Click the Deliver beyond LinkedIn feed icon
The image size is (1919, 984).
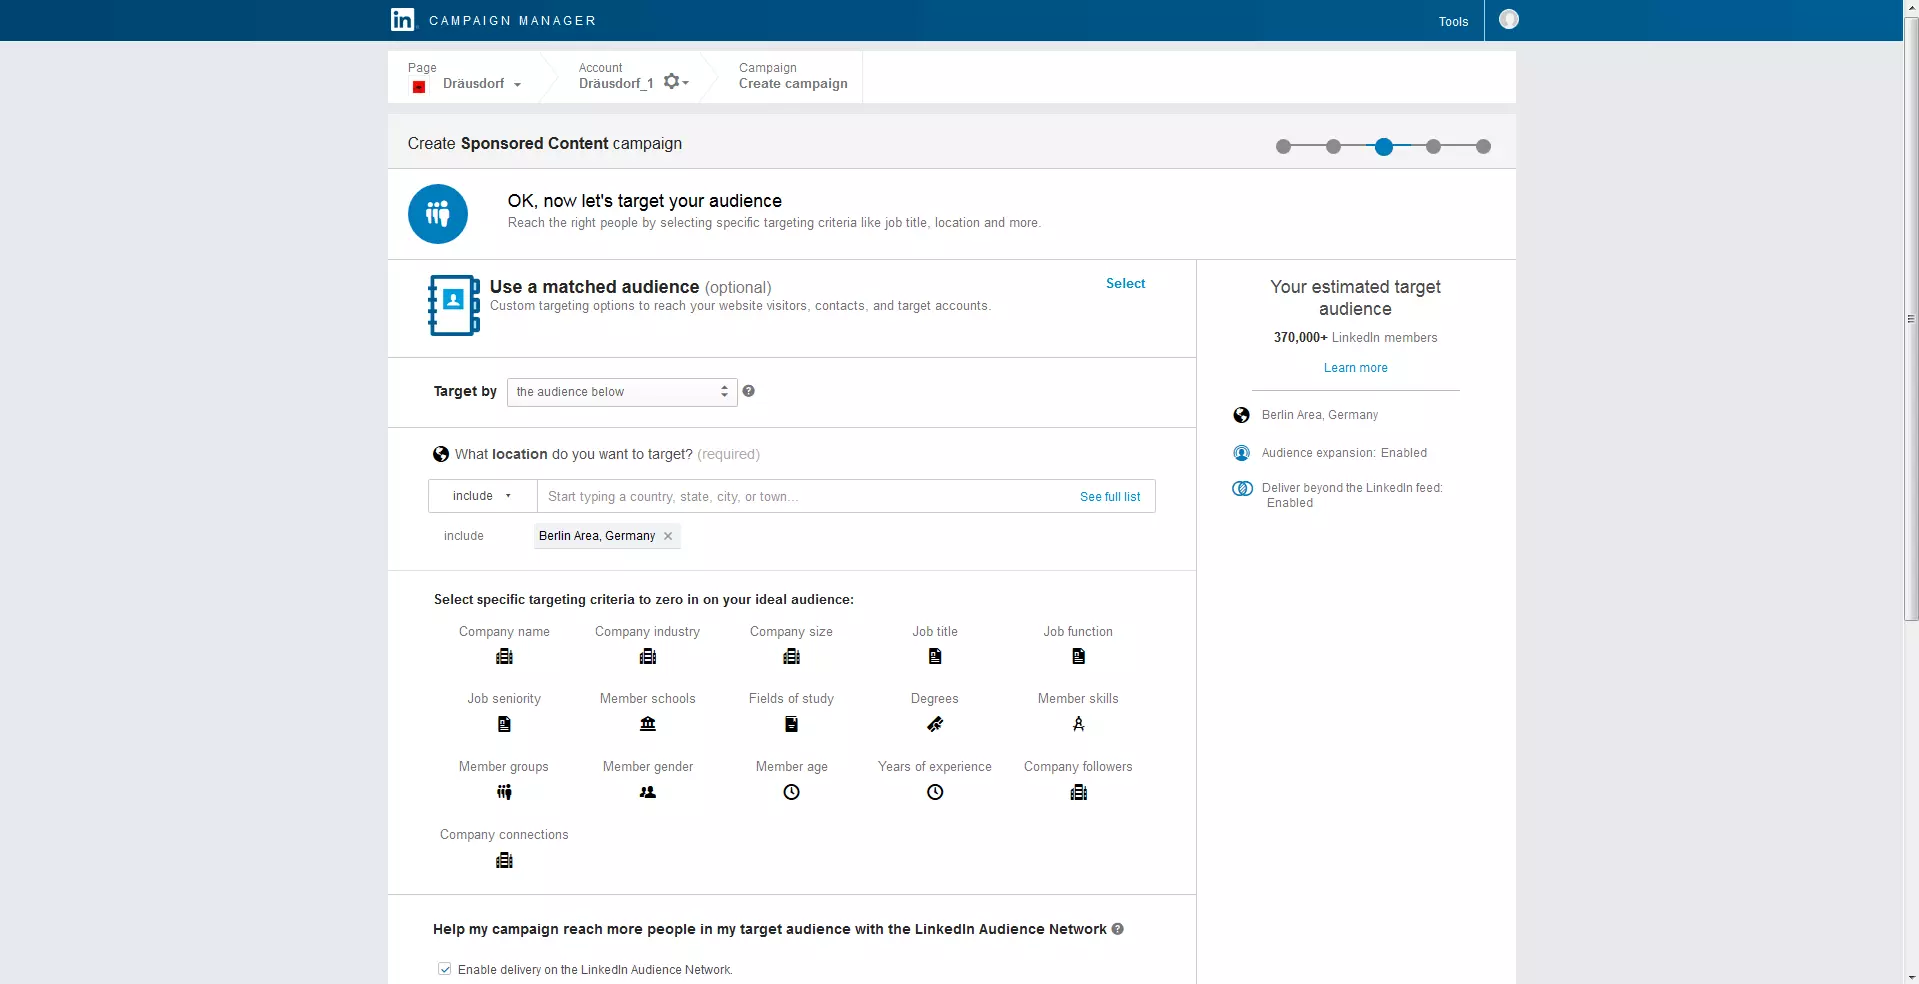tap(1242, 489)
